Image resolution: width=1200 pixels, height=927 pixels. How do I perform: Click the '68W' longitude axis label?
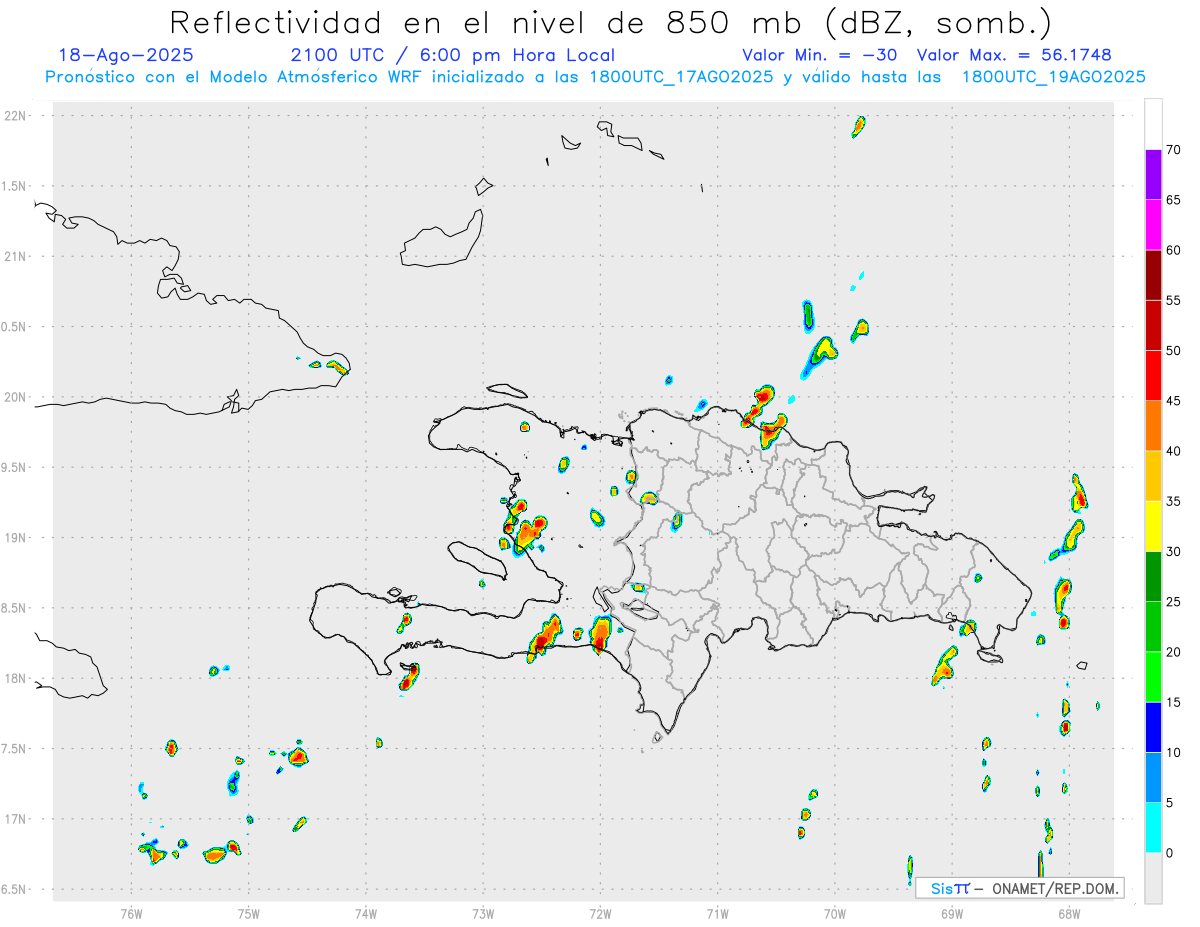pyautogui.click(x=1069, y=913)
